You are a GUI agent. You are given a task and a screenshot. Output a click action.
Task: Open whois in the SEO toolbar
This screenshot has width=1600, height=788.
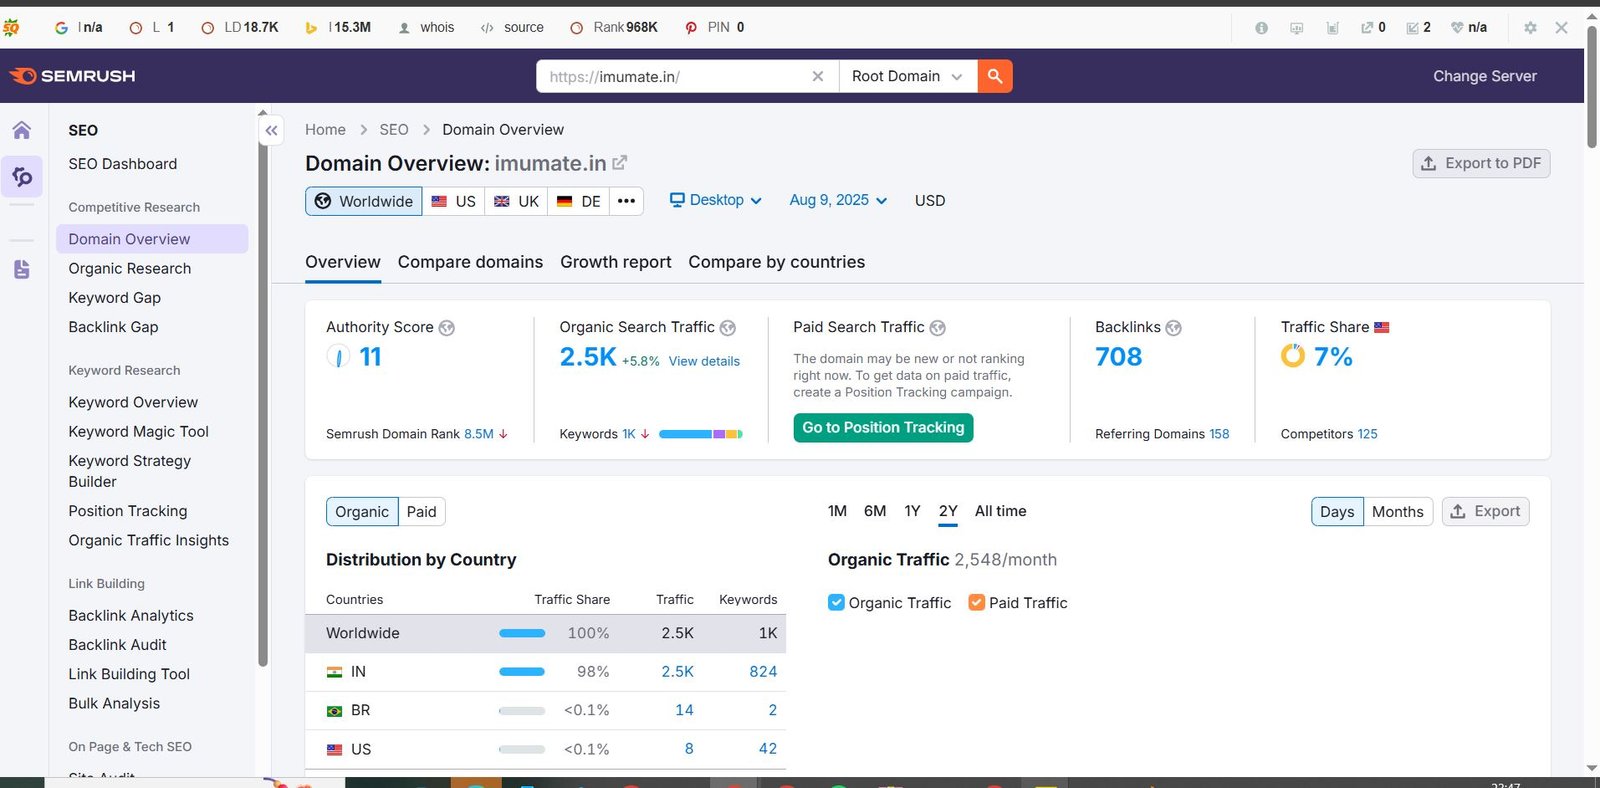point(427,28)
